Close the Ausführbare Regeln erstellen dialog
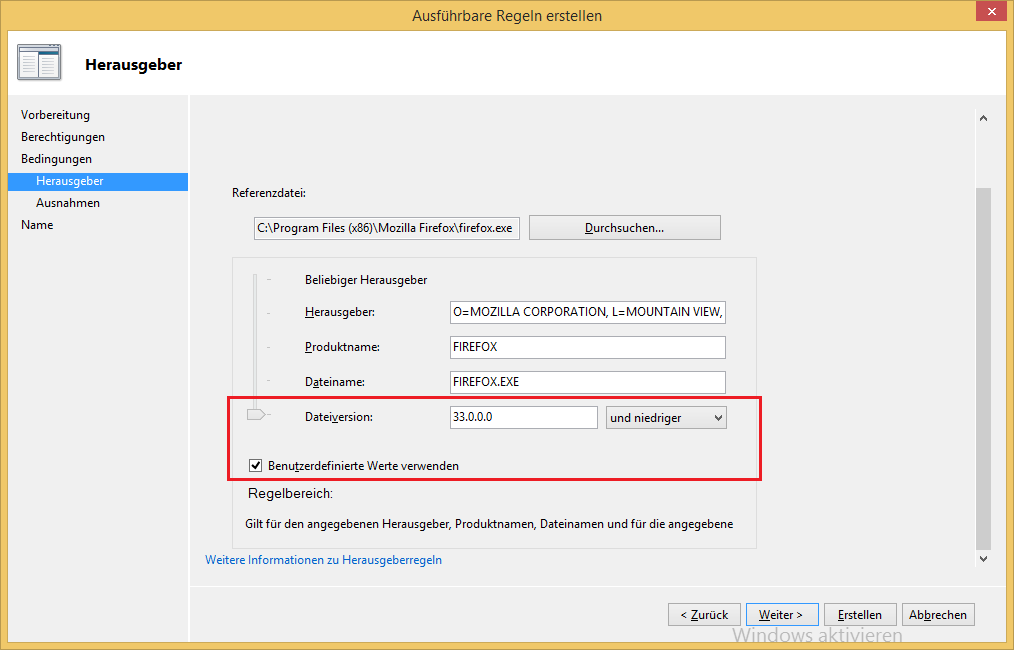The height and width of the screenshot is (650, 1014). tap(992, 12)
